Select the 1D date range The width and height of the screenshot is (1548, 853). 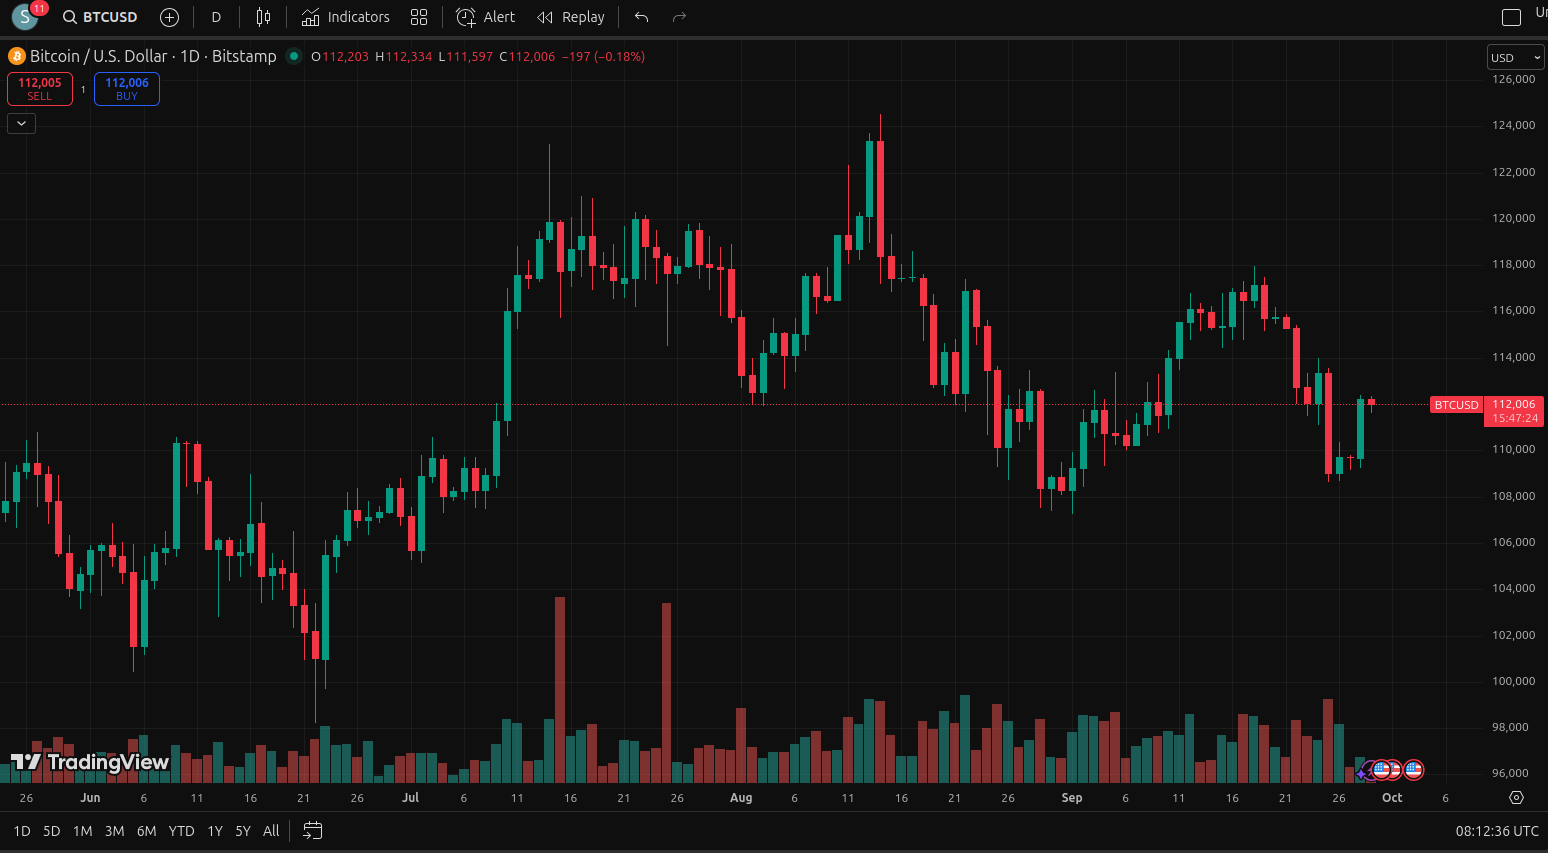pyautogui.click(x=22, y=831)
